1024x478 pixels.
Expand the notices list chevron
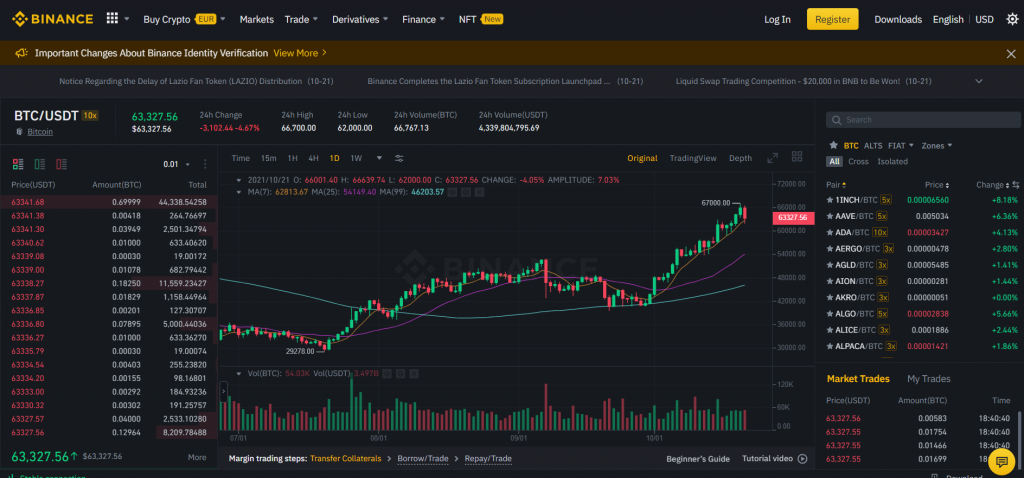point(978,81)
